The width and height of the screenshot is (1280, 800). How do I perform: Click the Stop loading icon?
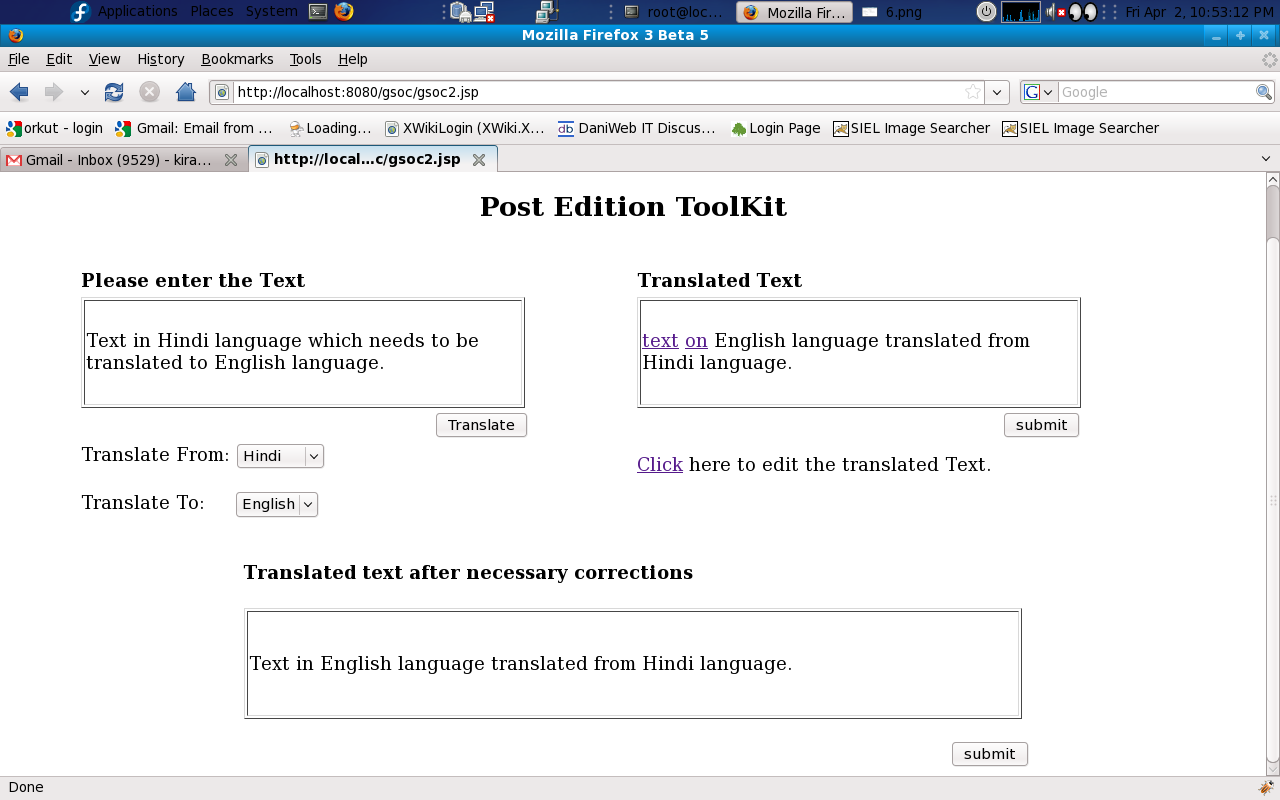click(149, 92)
